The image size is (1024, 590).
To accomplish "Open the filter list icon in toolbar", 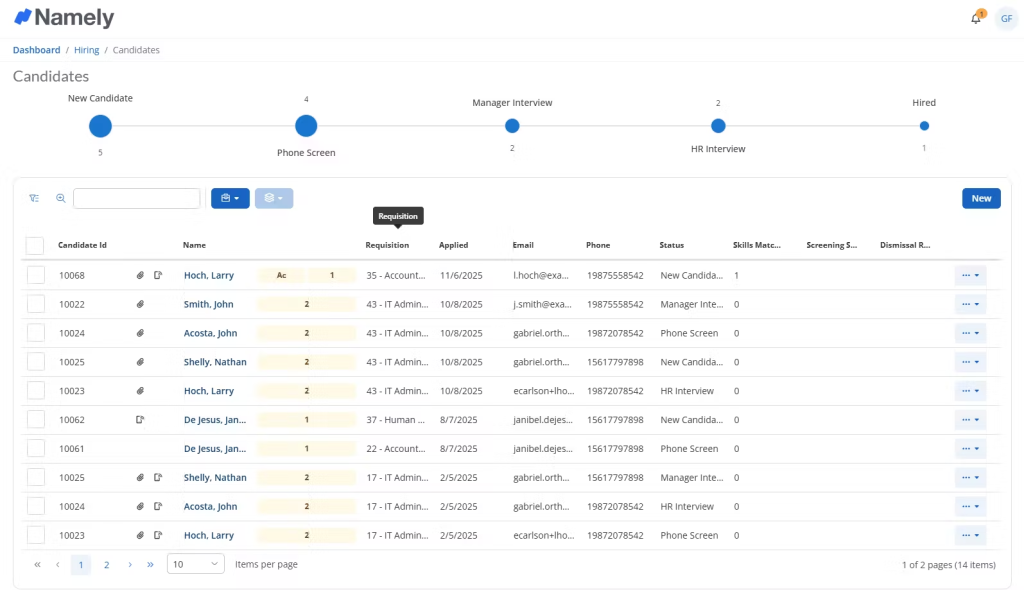I will [34, 198].
